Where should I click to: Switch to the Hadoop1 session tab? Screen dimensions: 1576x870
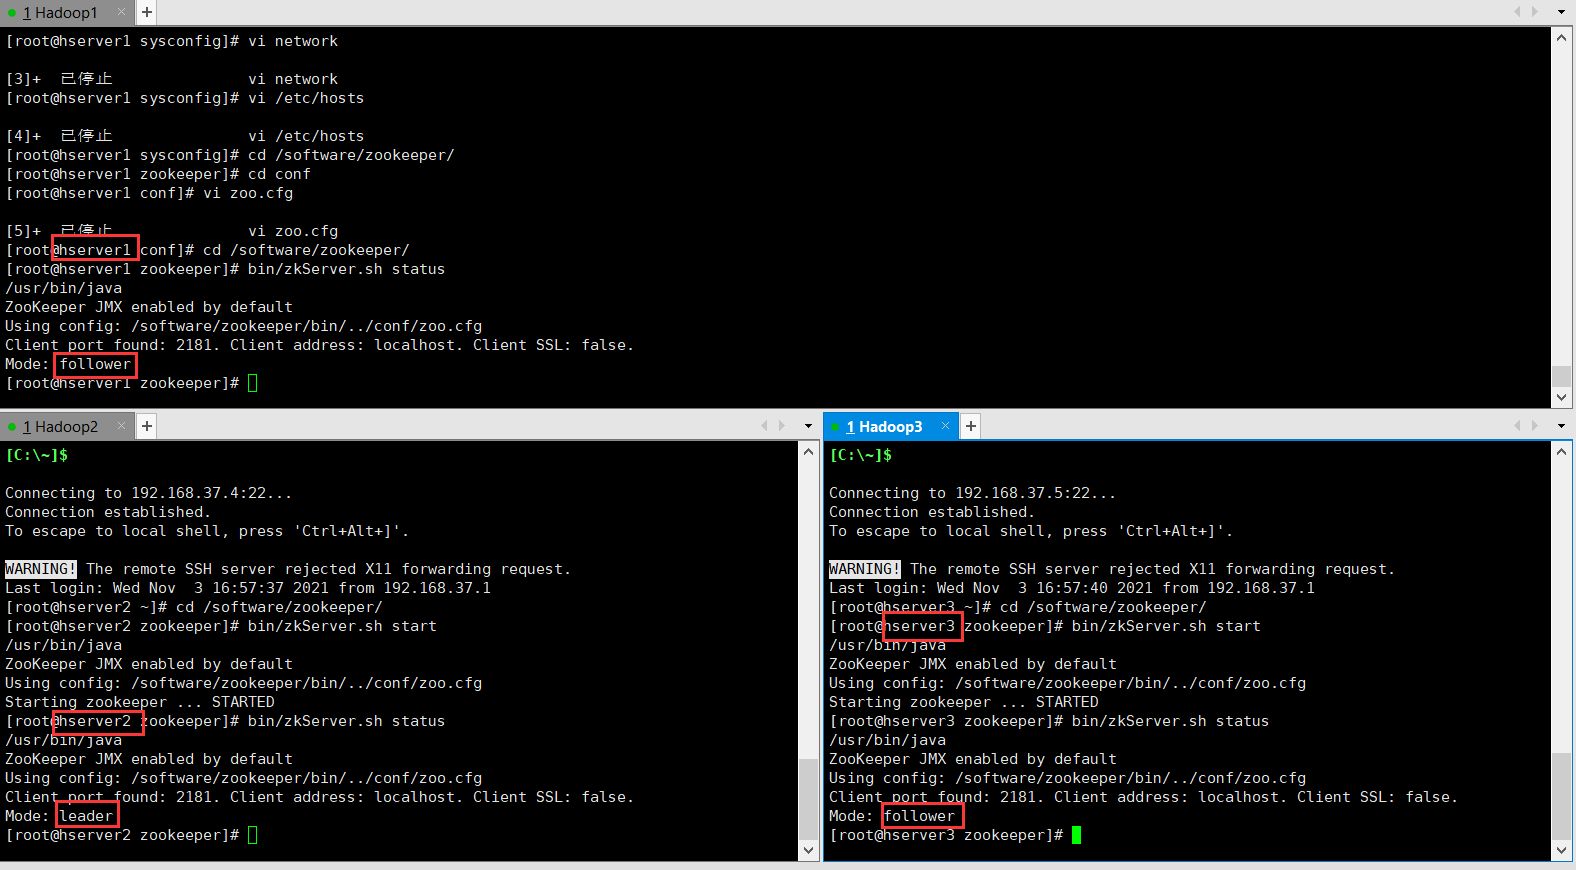[60, 13]
